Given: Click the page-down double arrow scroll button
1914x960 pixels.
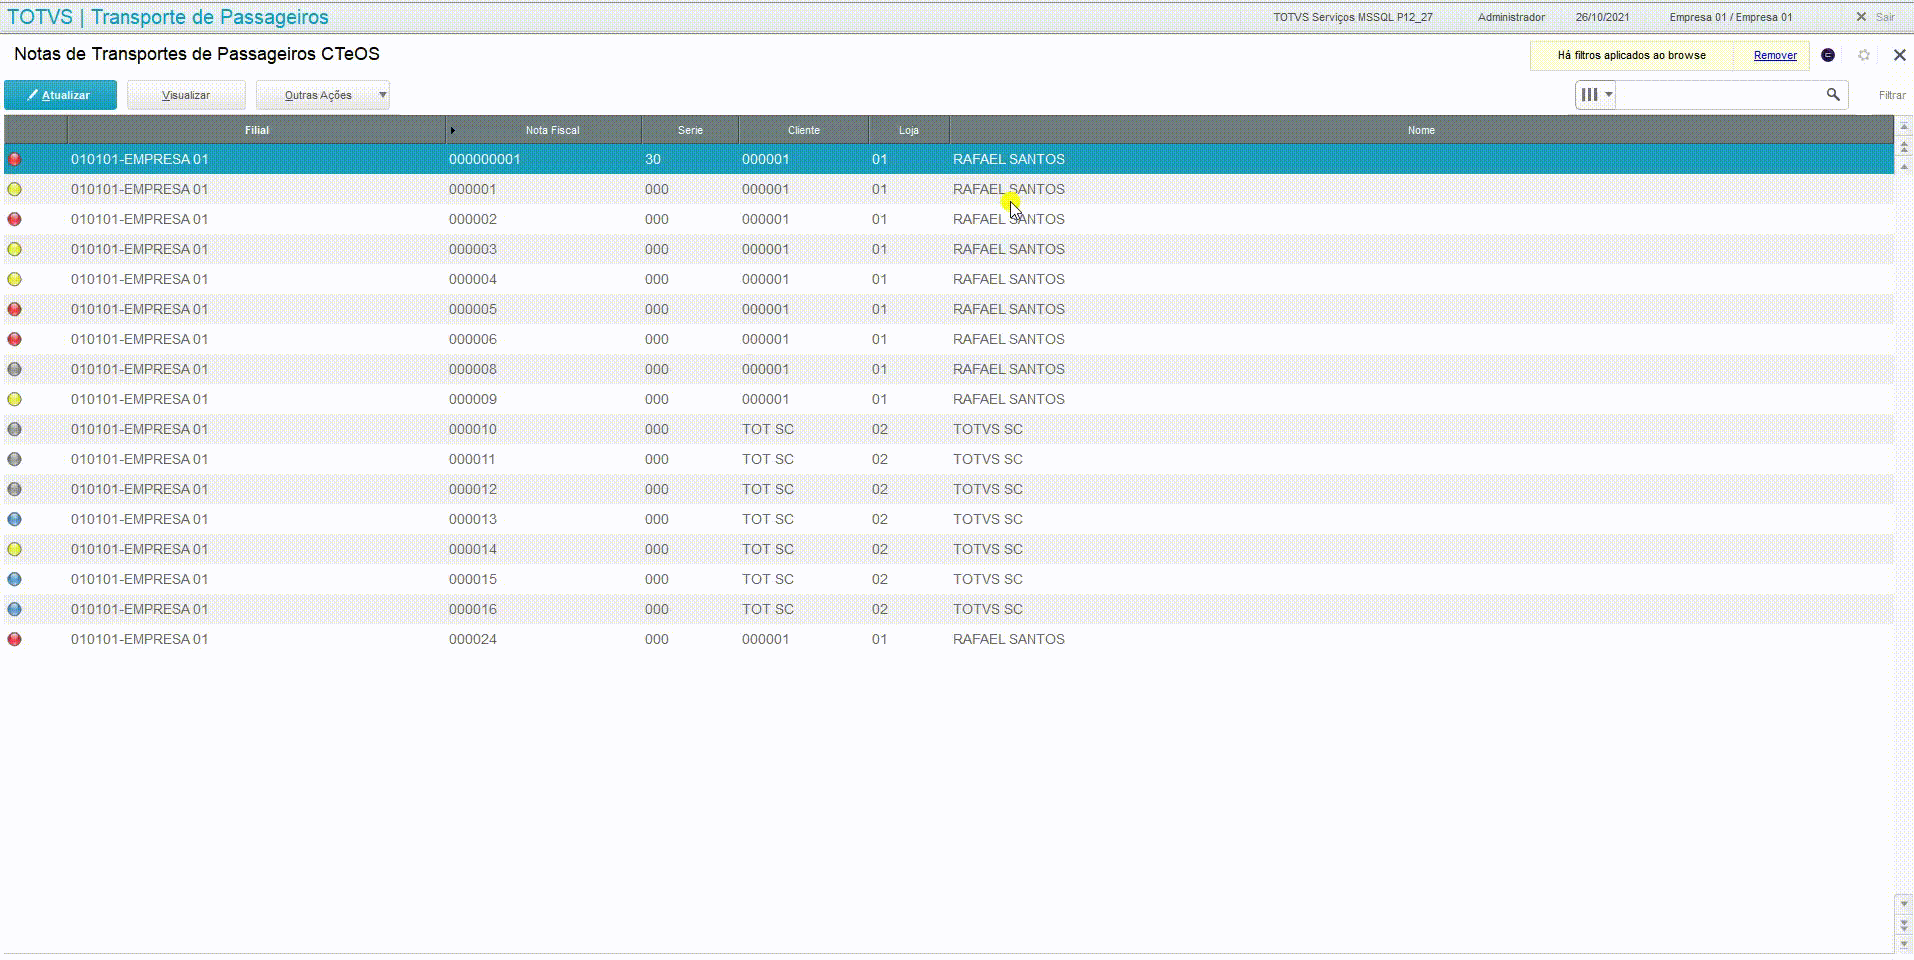Looking at the screenshot, I should coord(1904,924).
